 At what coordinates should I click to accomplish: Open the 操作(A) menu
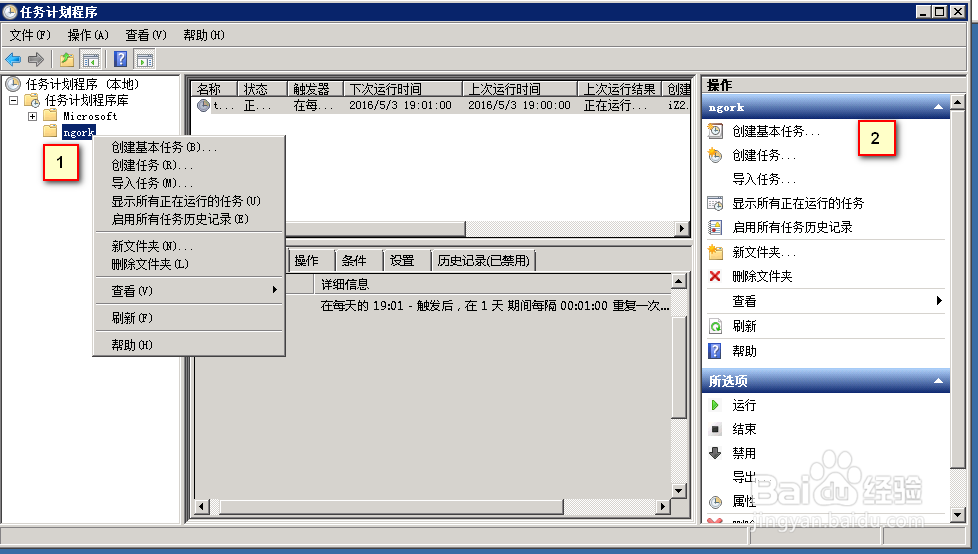tap(88, 35)
